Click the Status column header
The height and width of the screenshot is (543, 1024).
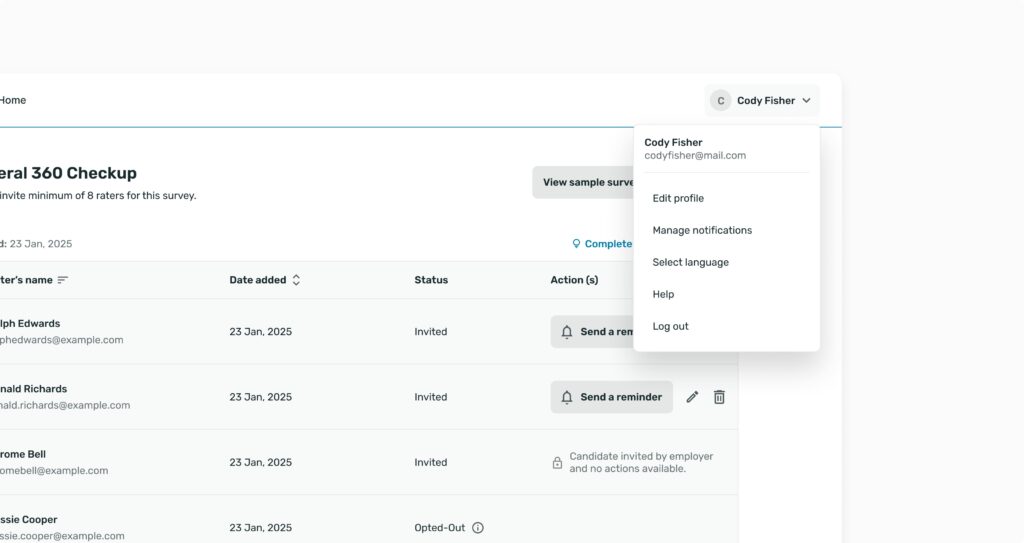[431, 280]
